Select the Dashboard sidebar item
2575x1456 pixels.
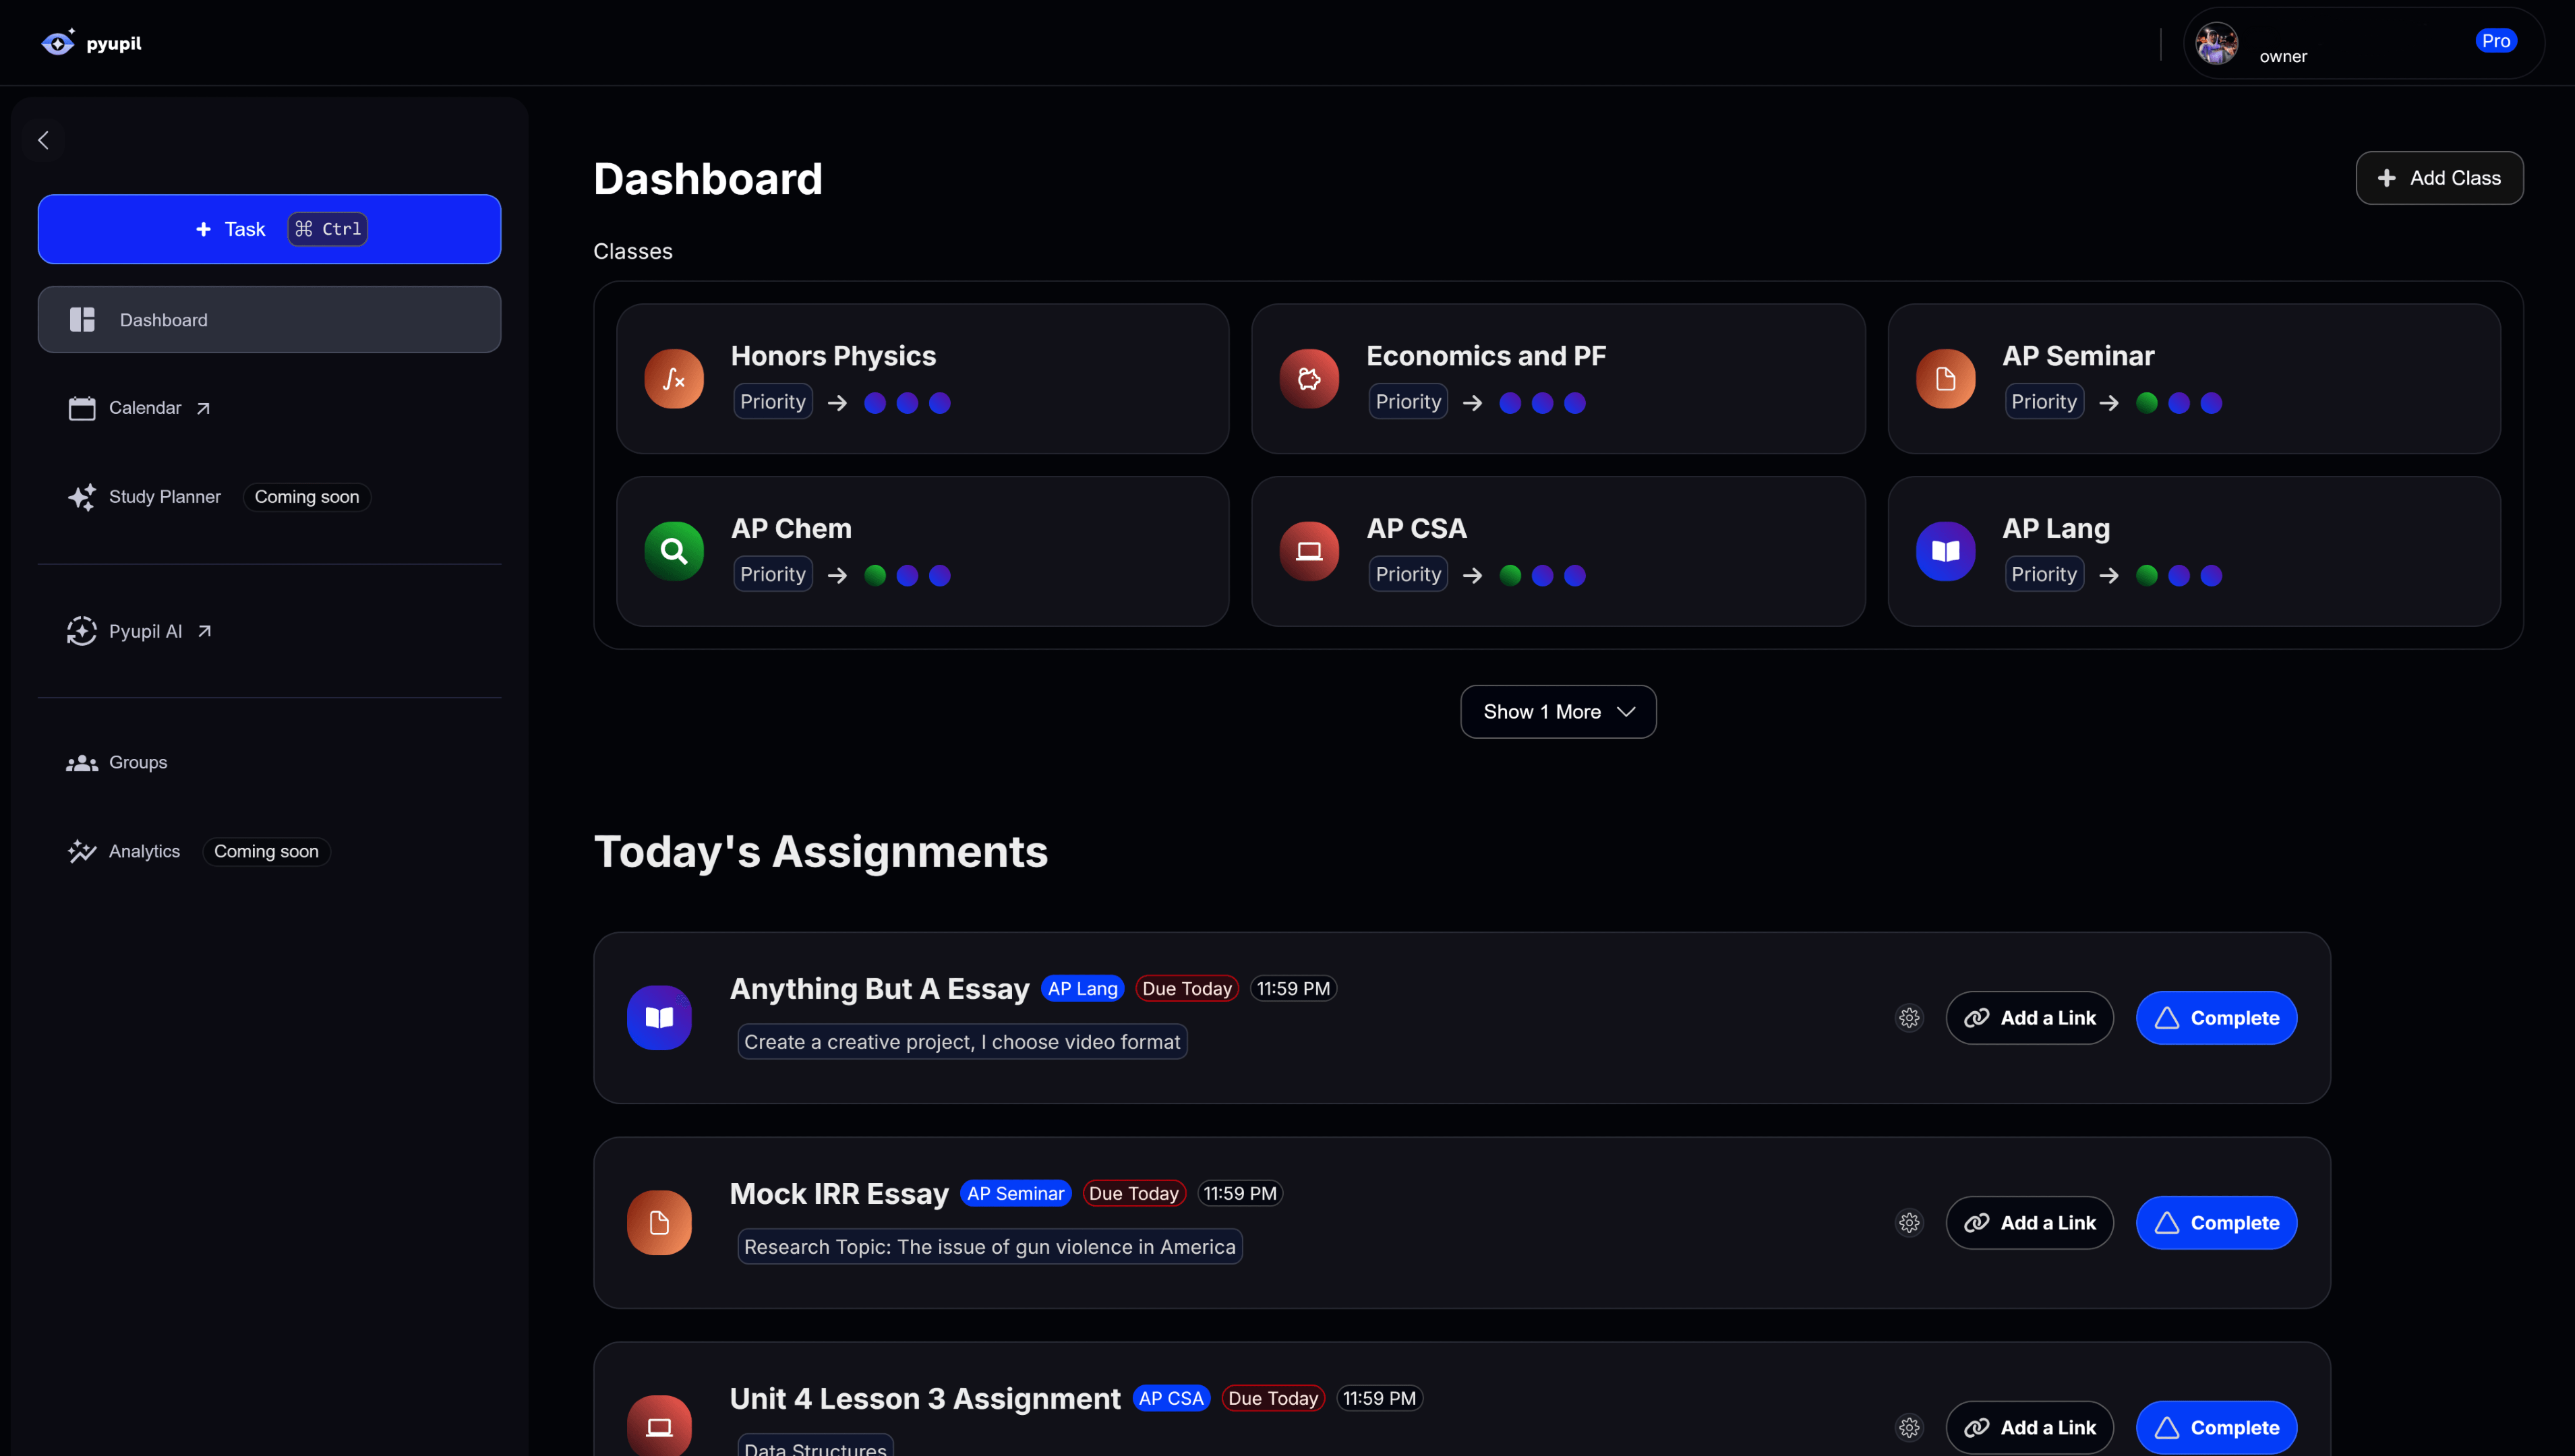point(163,319)
